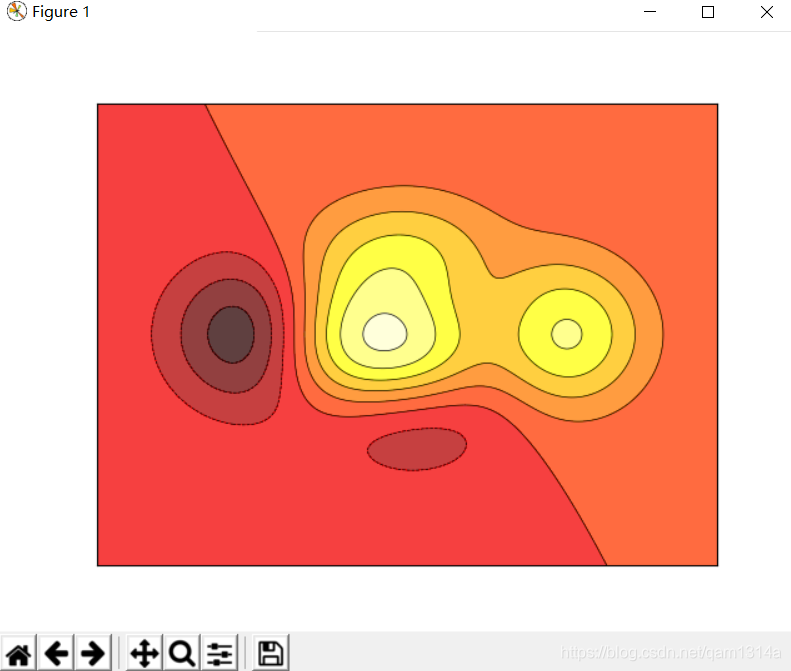Click the 'Figure 1' window title text
The height and width of the screenshot is (671, 791).
tap(61, 12)
